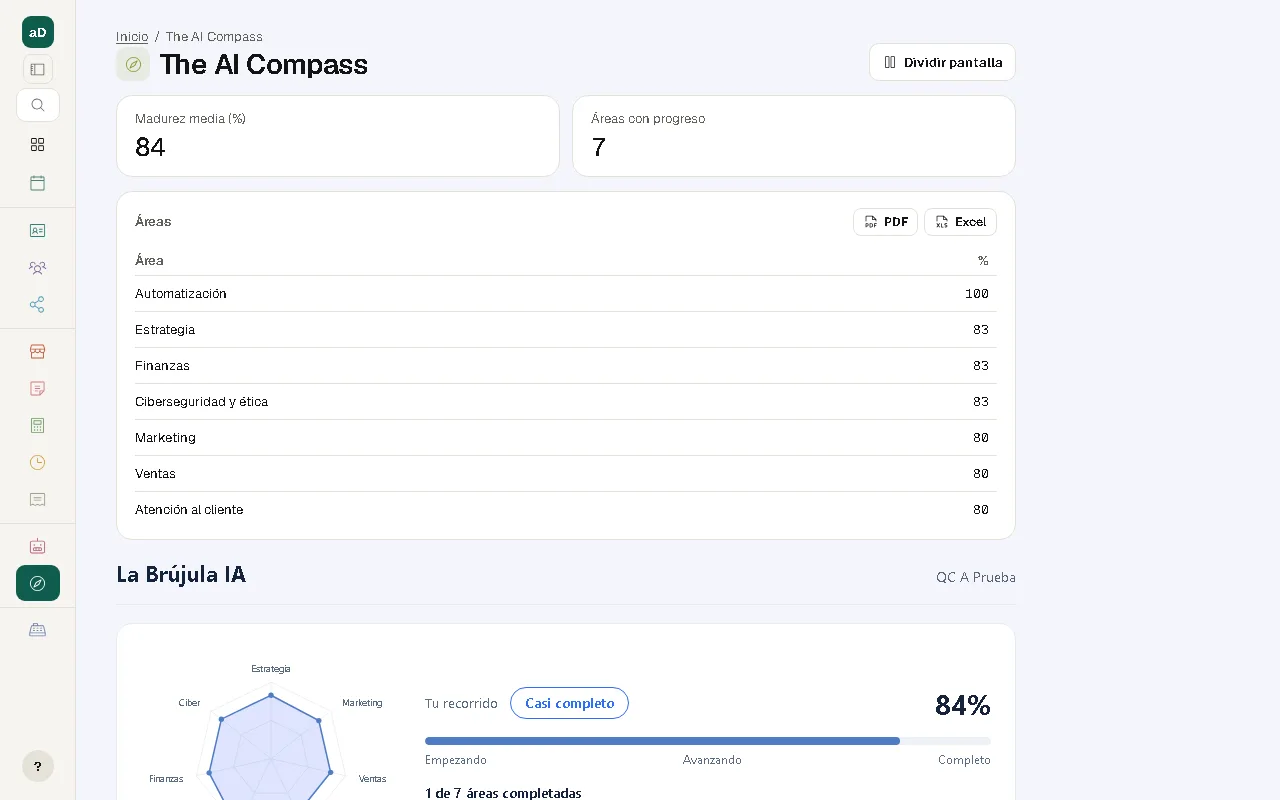This screenshot has height=800, width=1280.
Task: Open the sticky note icon
Action: point(38,389)
